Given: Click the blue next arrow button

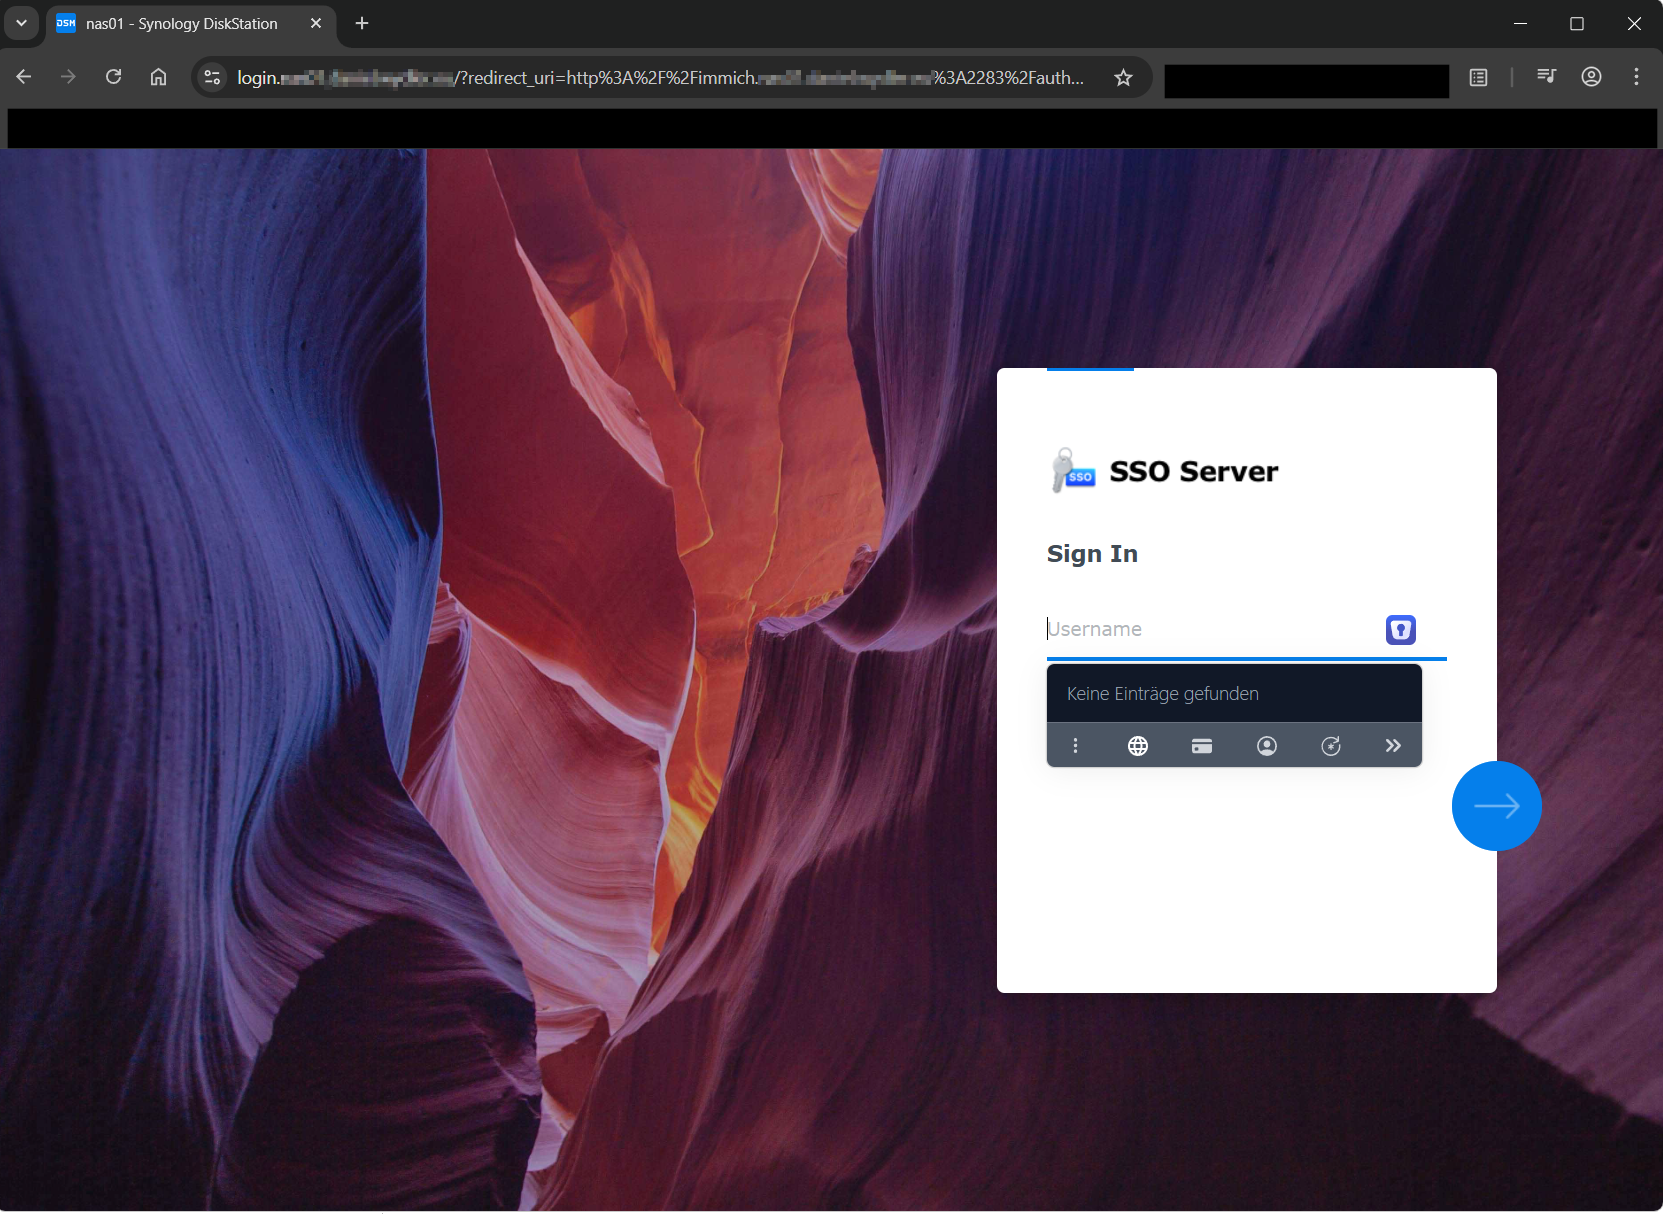Looking at the screenshot, I should (x=1496, y=806).
